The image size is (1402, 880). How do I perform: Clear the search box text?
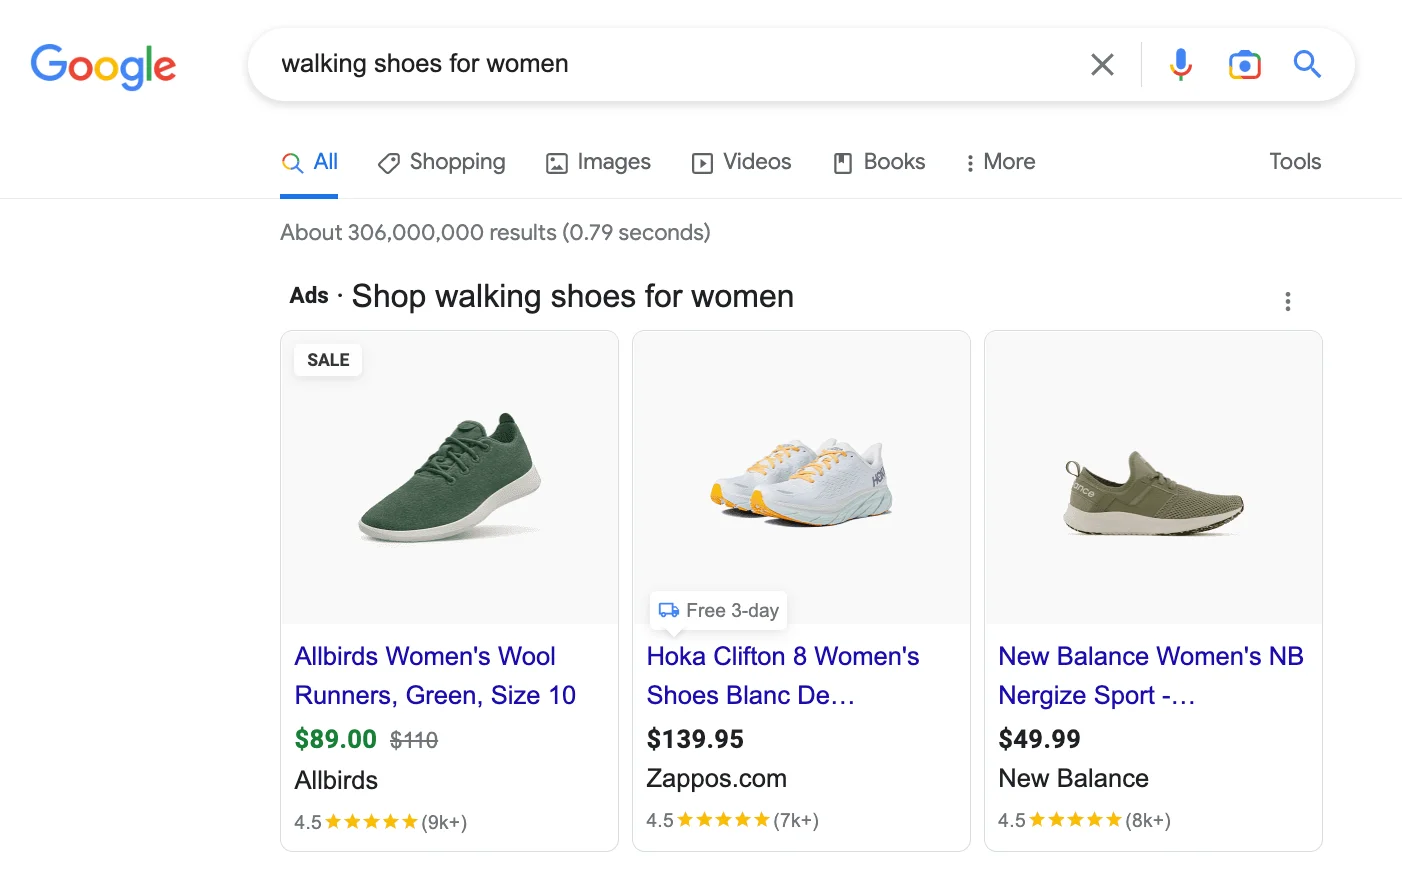coord(1102,65)
